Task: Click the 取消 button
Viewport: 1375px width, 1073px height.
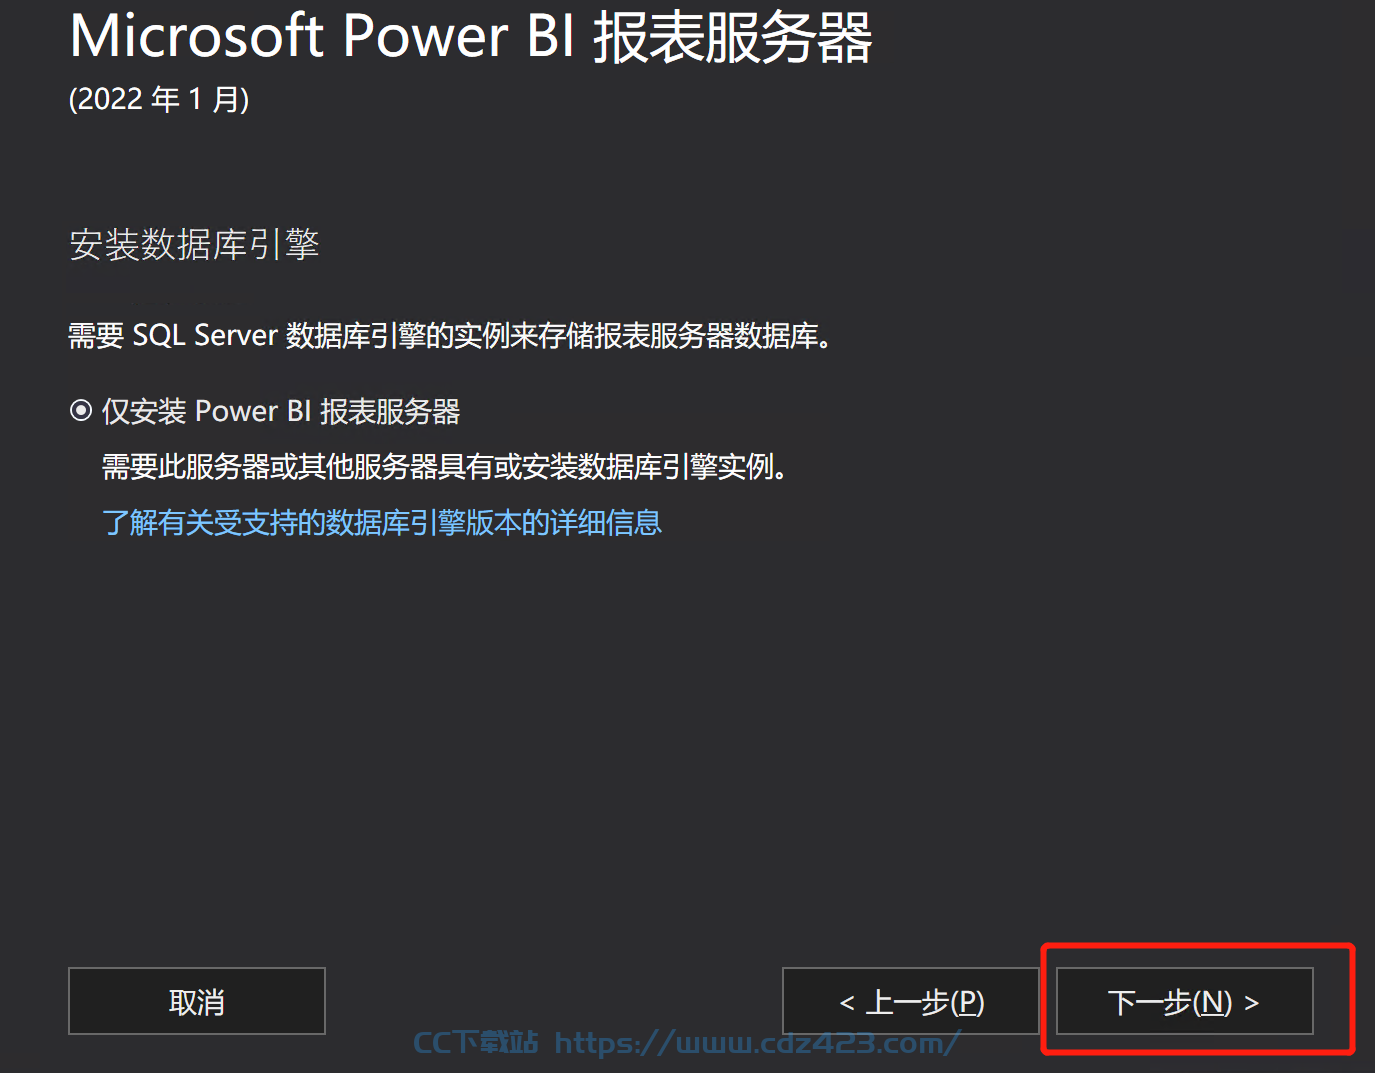Action: coord(197,1001)
